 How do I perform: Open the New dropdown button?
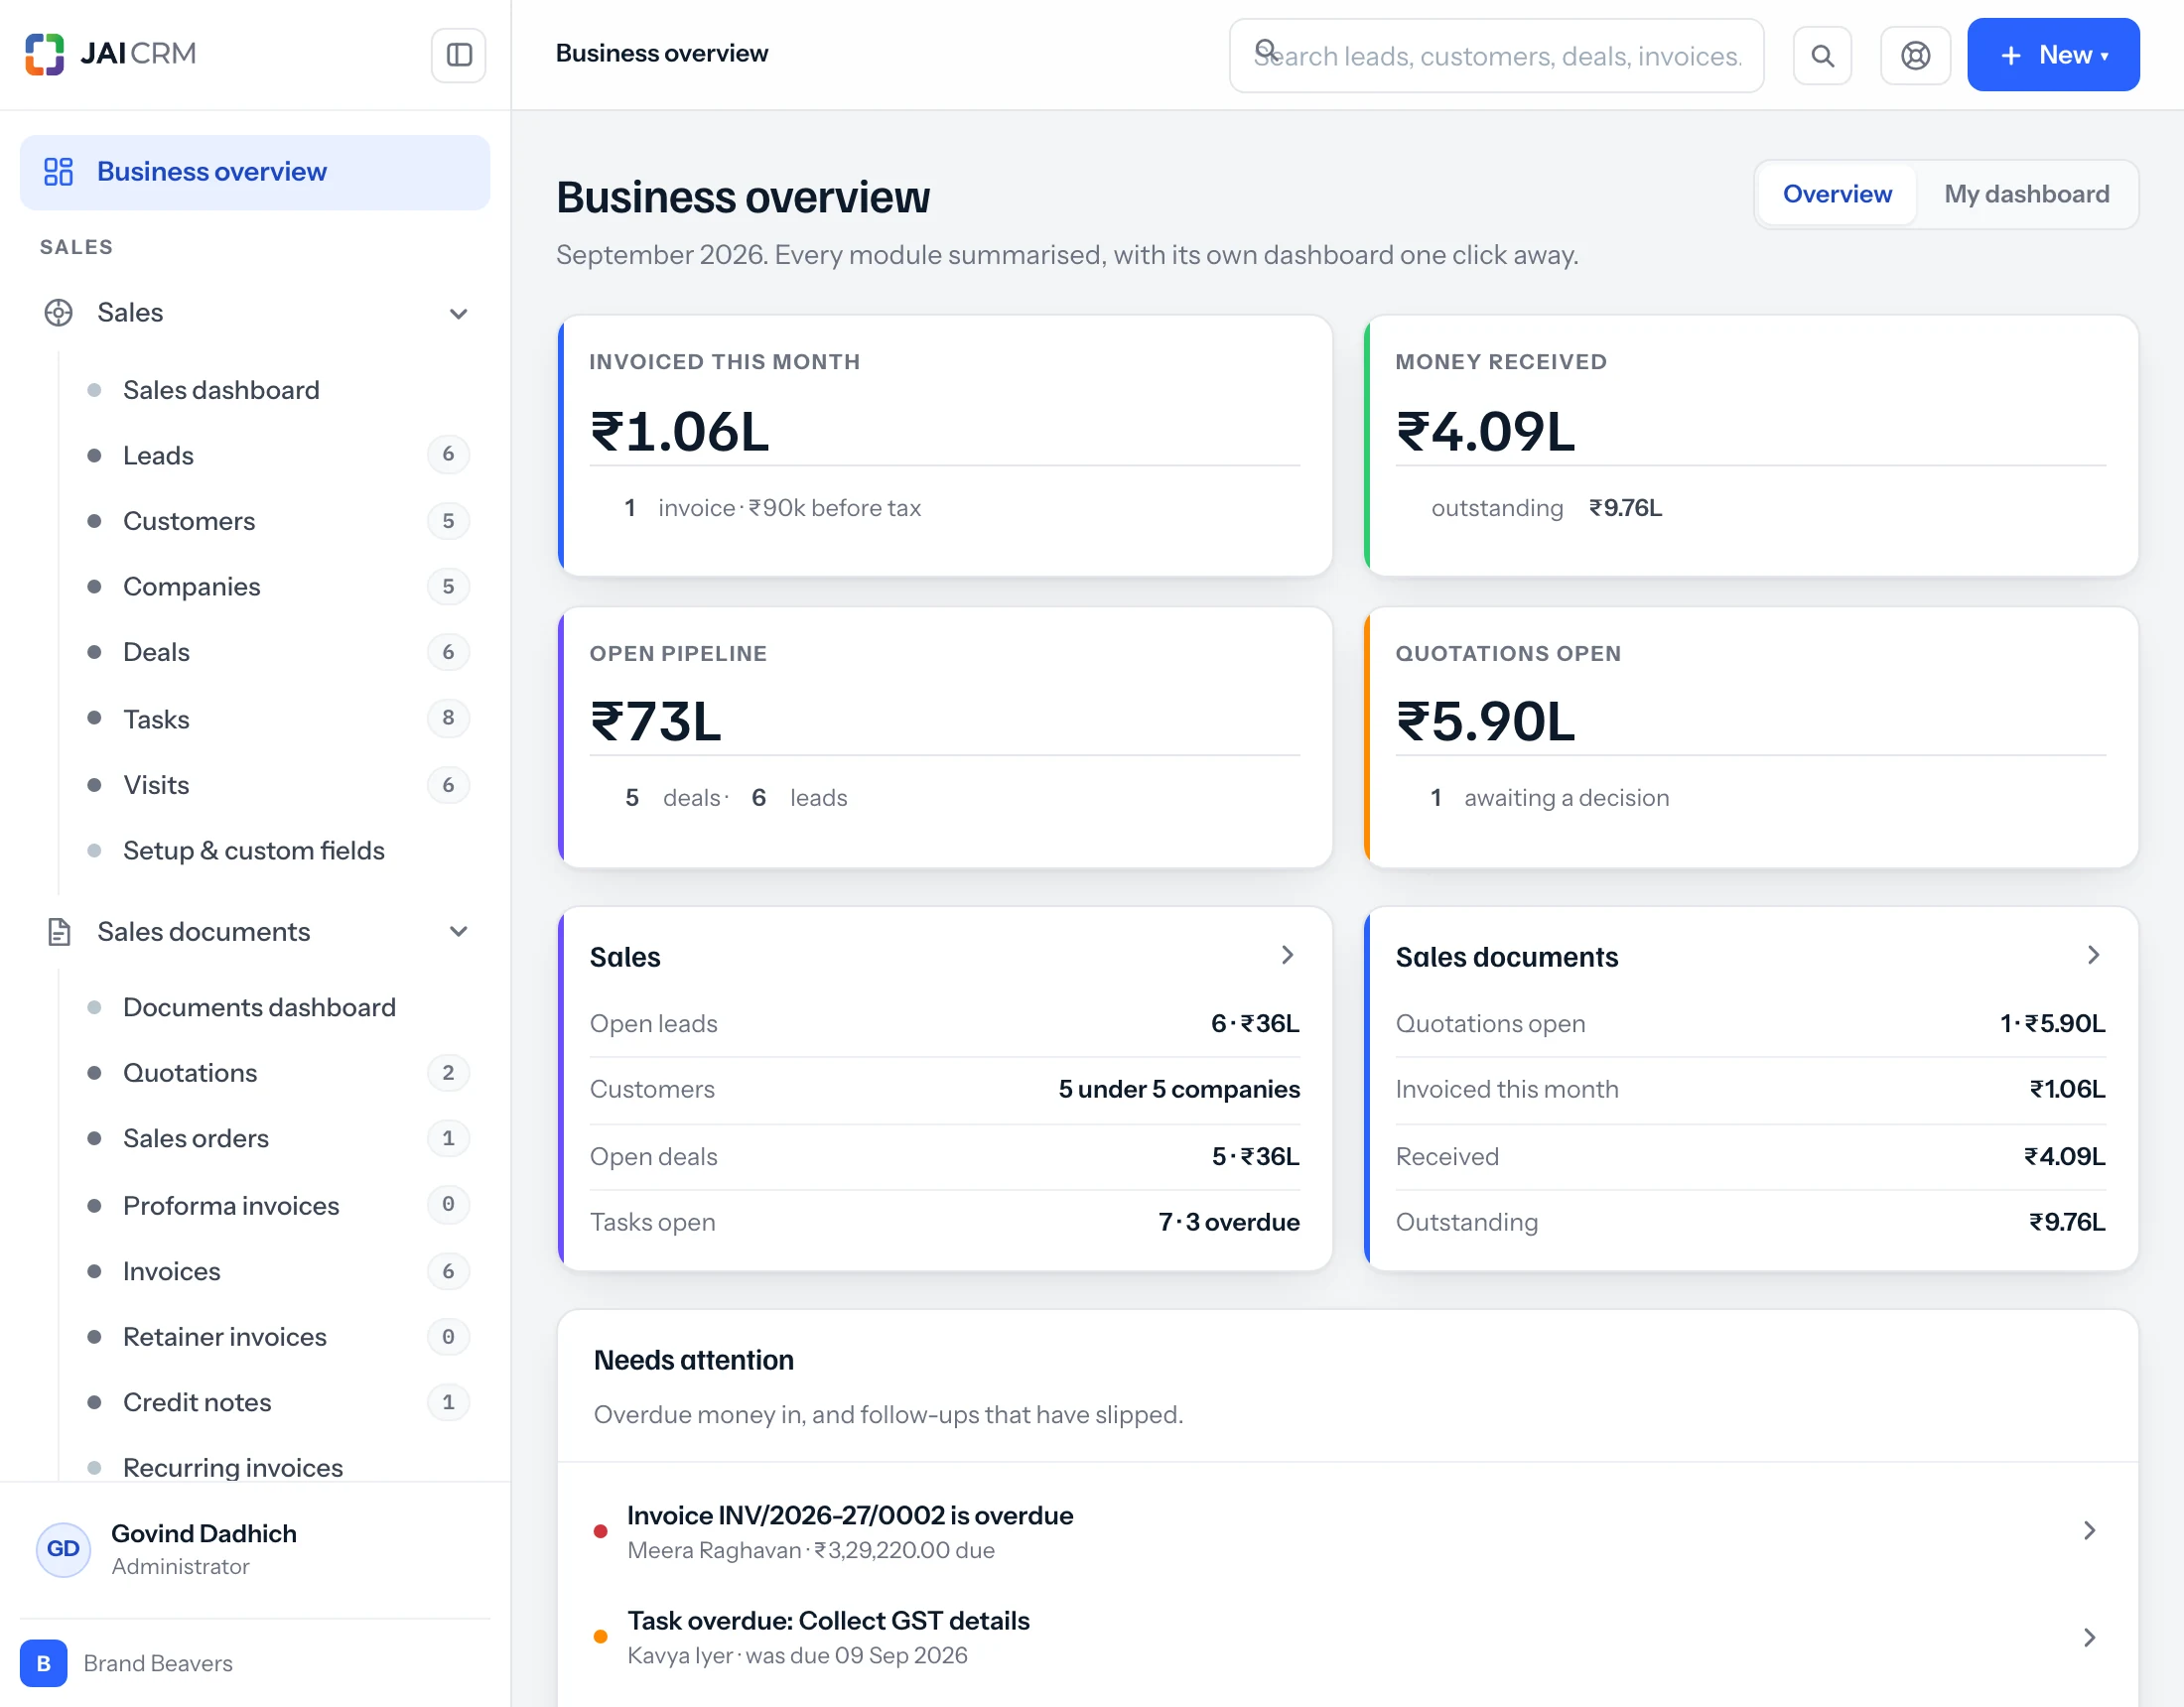(x=2053, y=55)
